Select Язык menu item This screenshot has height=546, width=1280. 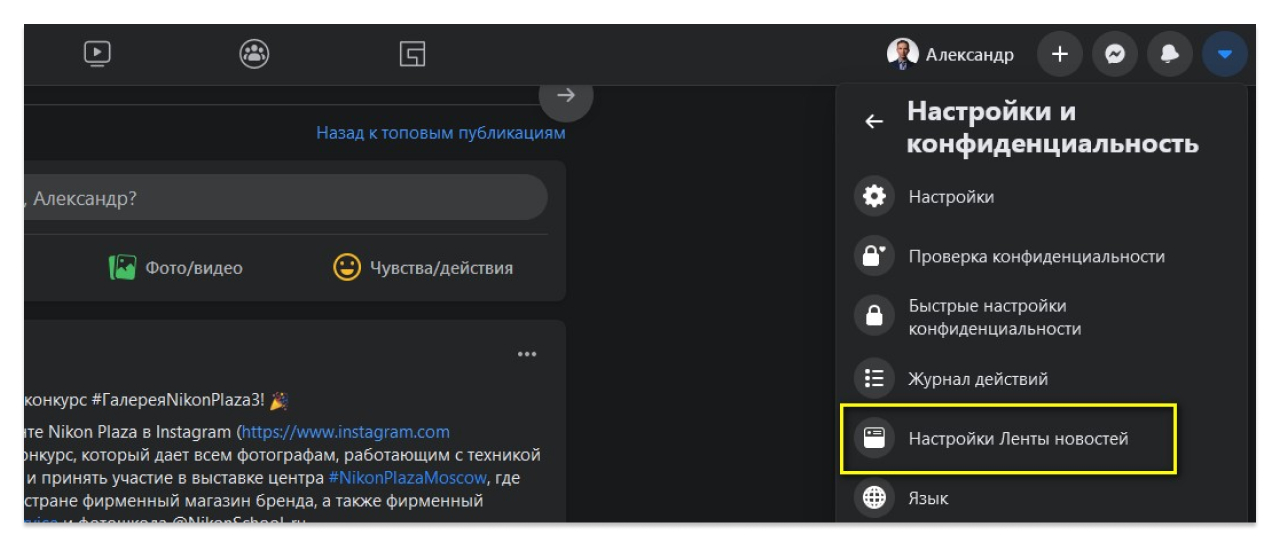click(928, 498)
